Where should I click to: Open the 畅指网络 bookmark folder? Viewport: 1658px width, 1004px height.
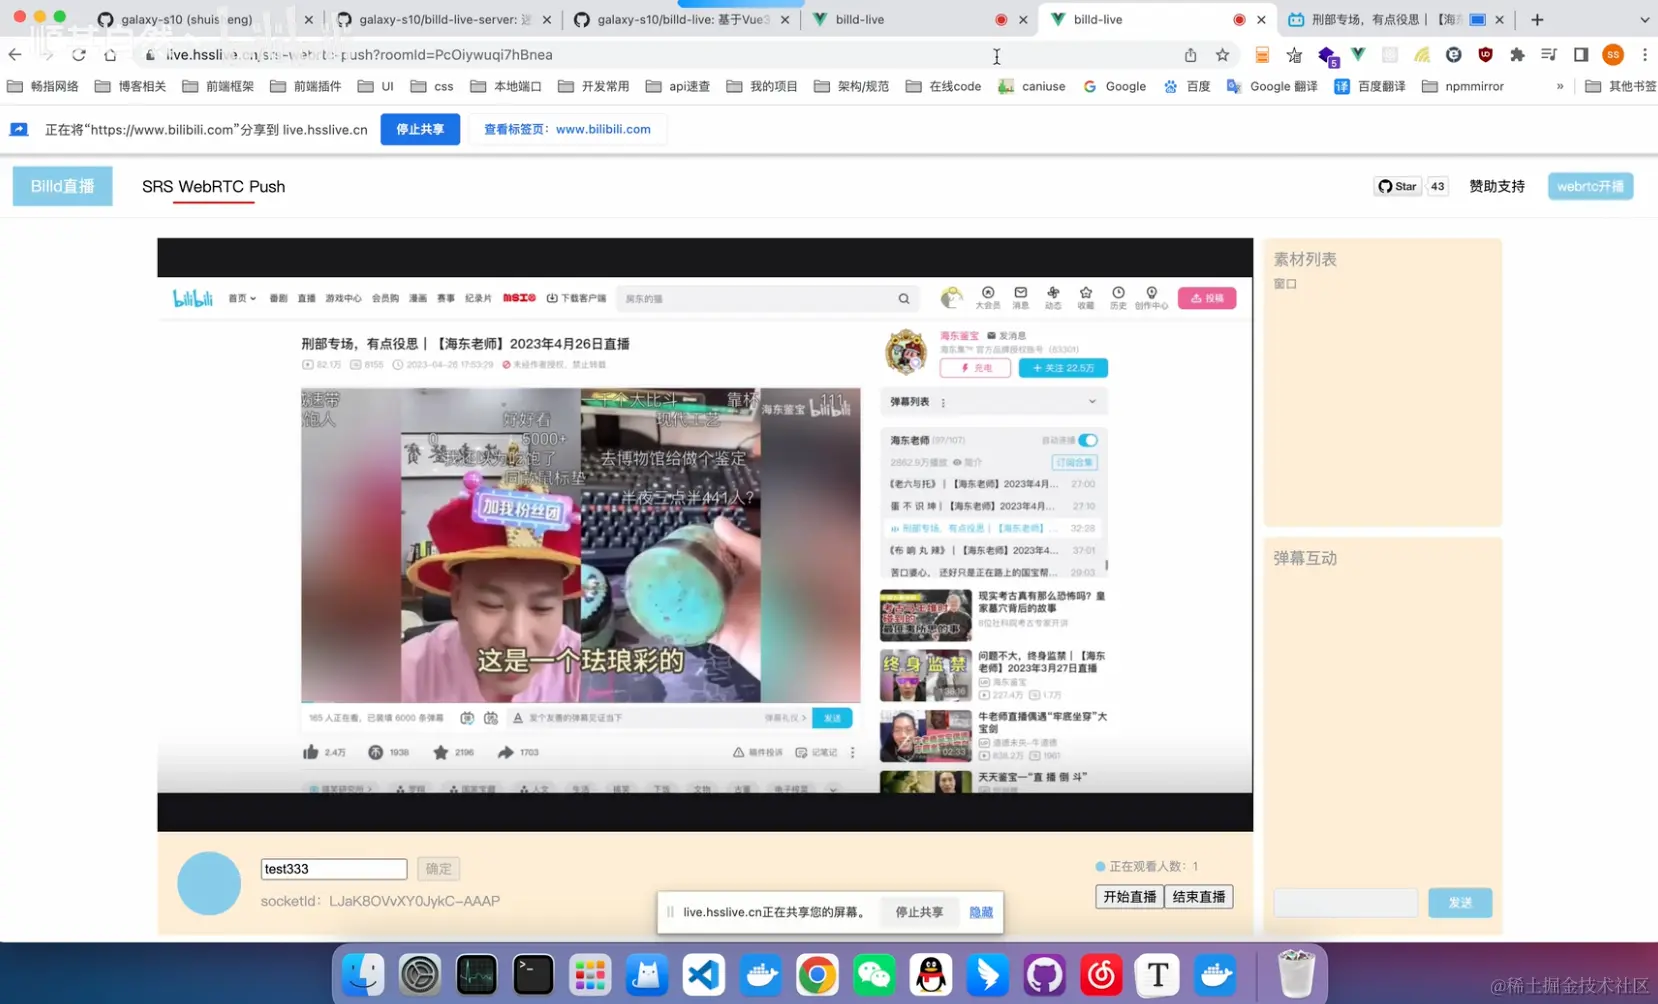coord(43,87)
